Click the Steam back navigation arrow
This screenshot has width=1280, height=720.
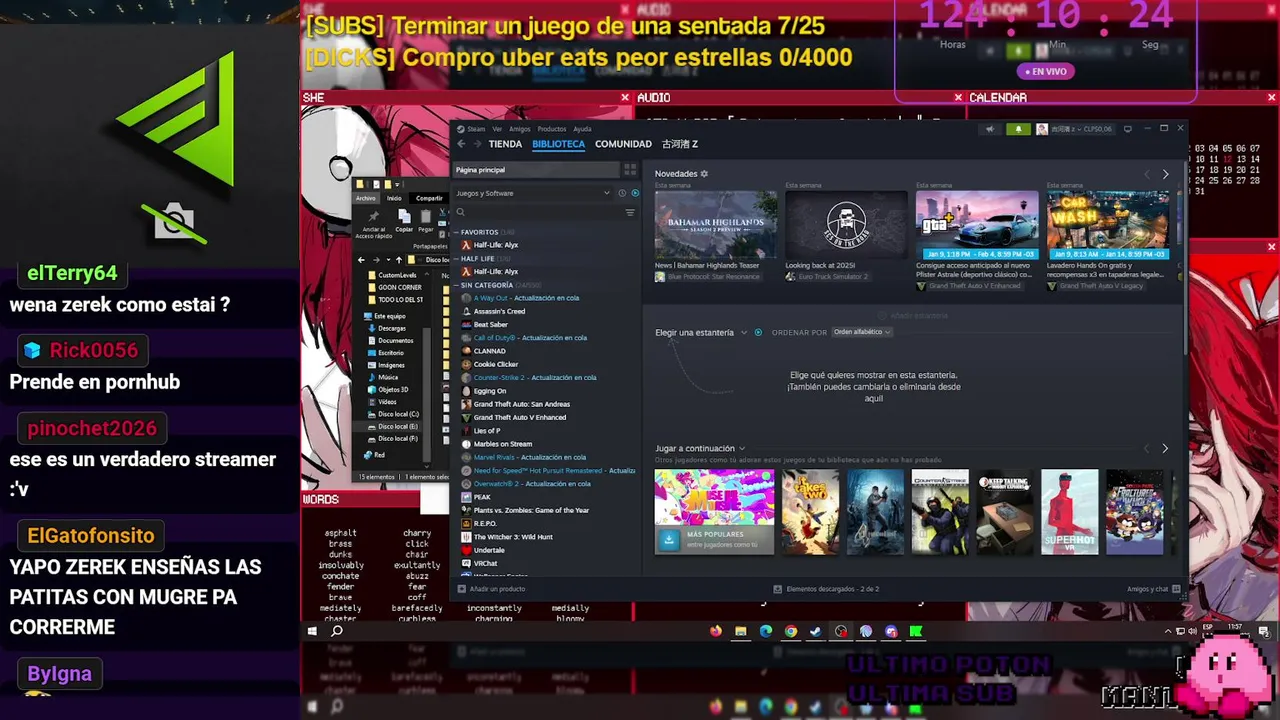click(461, 144)
